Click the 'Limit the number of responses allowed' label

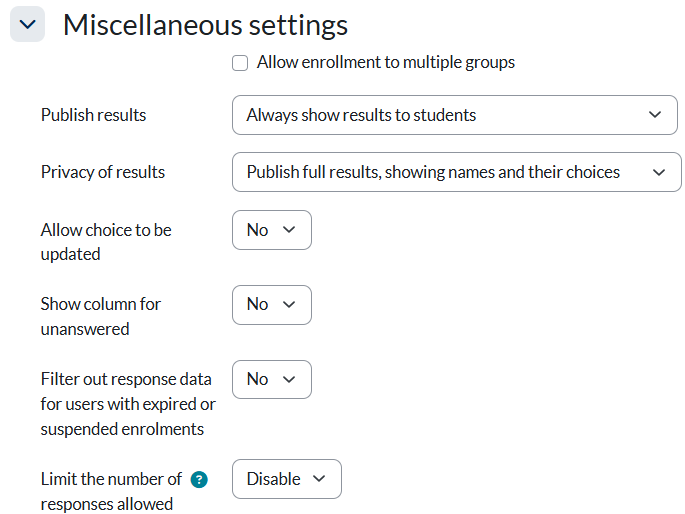[x=110, y=491]
